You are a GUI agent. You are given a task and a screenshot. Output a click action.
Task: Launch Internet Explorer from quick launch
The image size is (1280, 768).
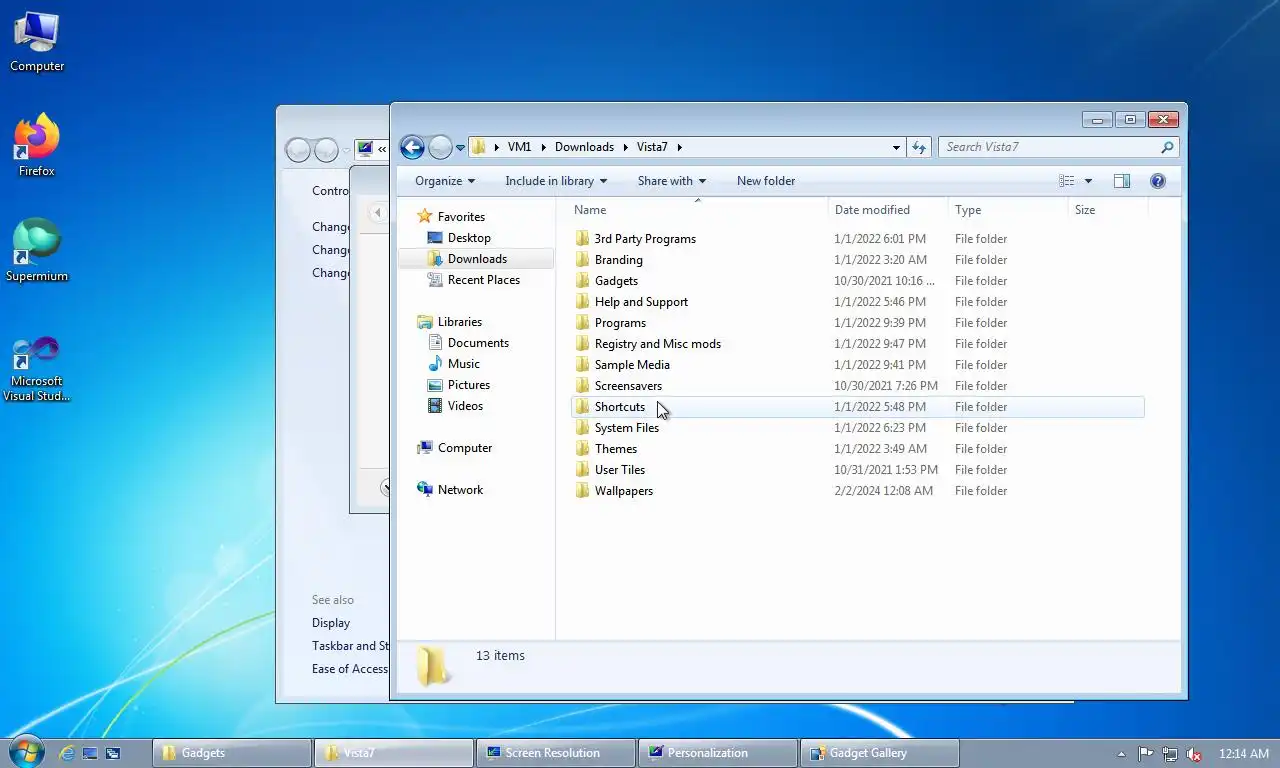pos(68,753)
